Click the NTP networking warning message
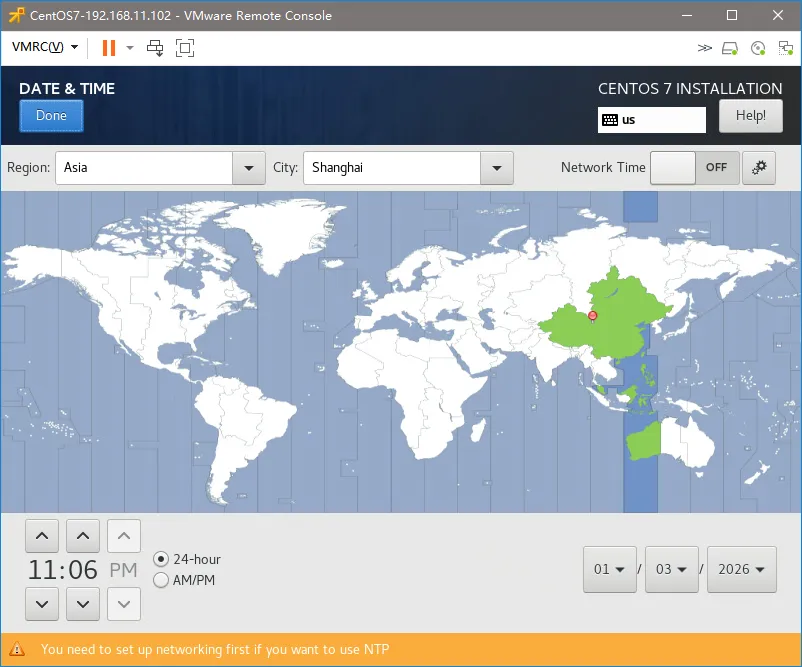Image resolution: width=802 pixels, height=667 pixels. pyautogui.click(x=215, y=650)
